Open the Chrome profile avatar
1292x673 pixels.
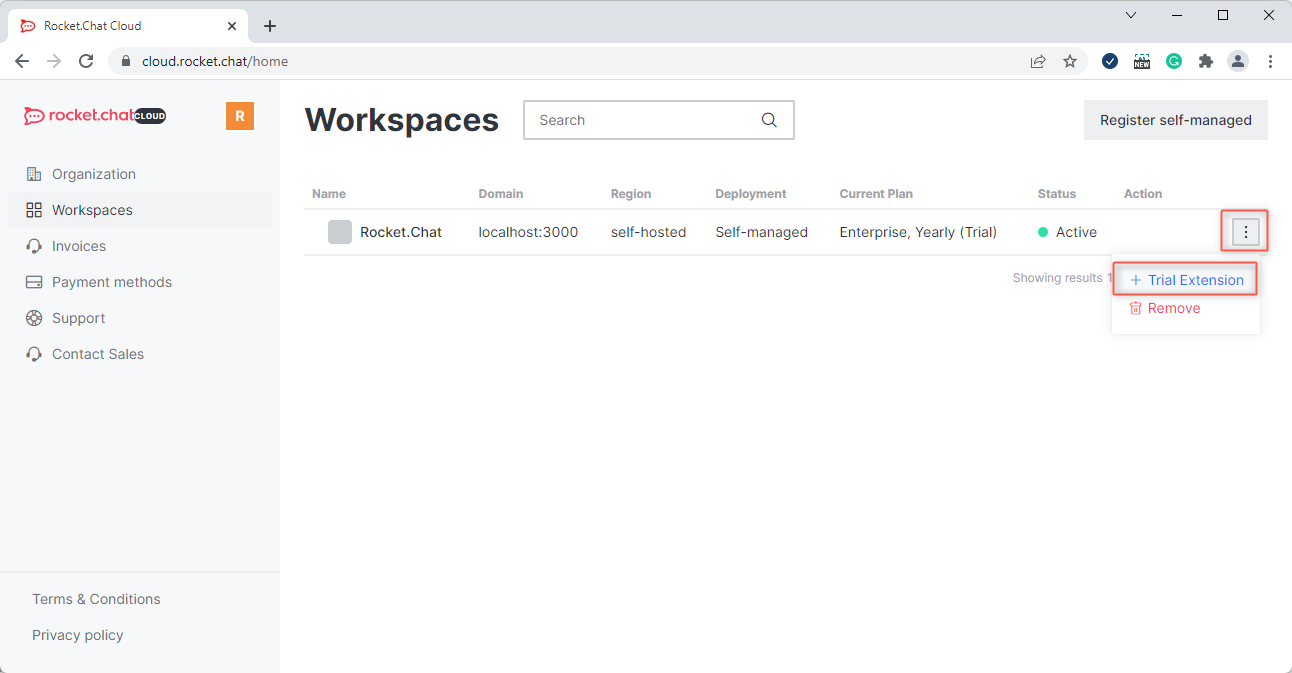(1238, 61)
